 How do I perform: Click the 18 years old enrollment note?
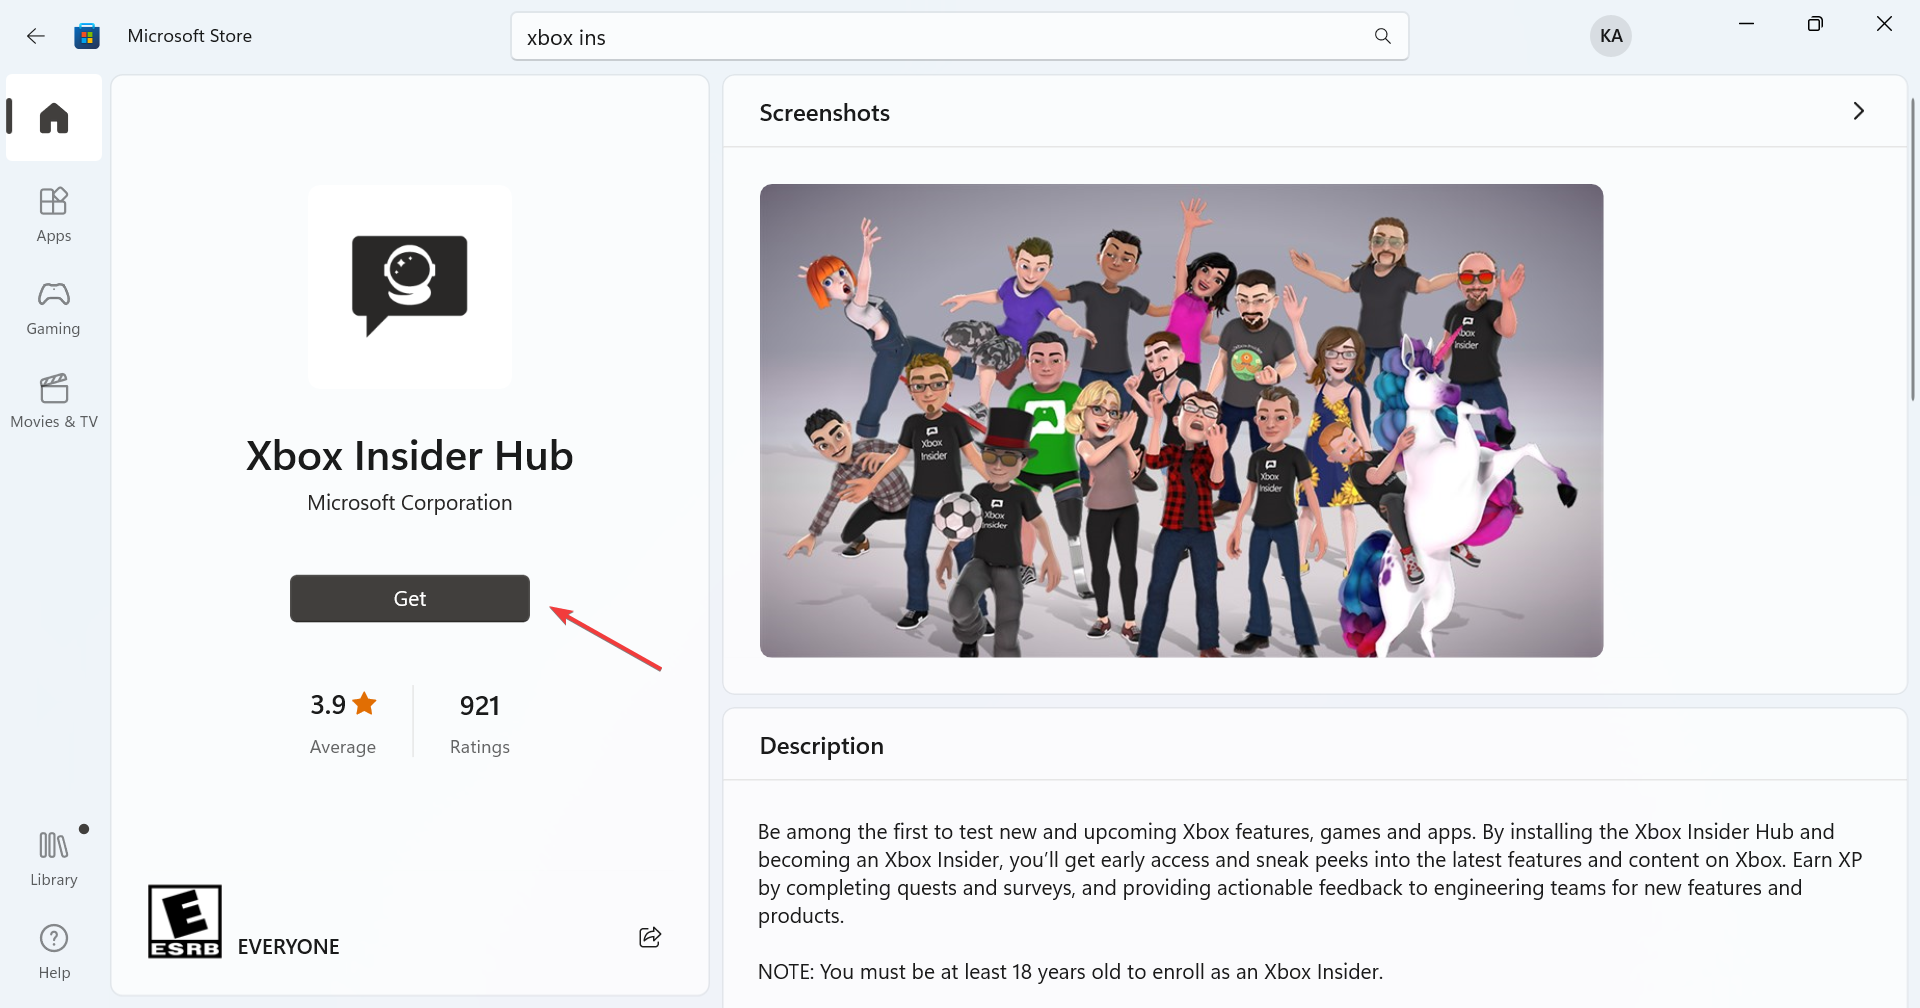[1070, 971]
